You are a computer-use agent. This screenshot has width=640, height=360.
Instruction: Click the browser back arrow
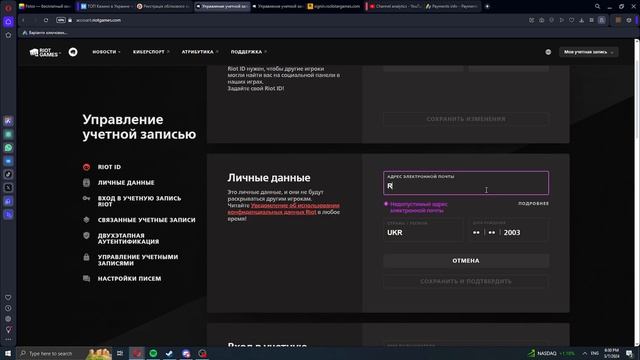(x=23, y=20)
